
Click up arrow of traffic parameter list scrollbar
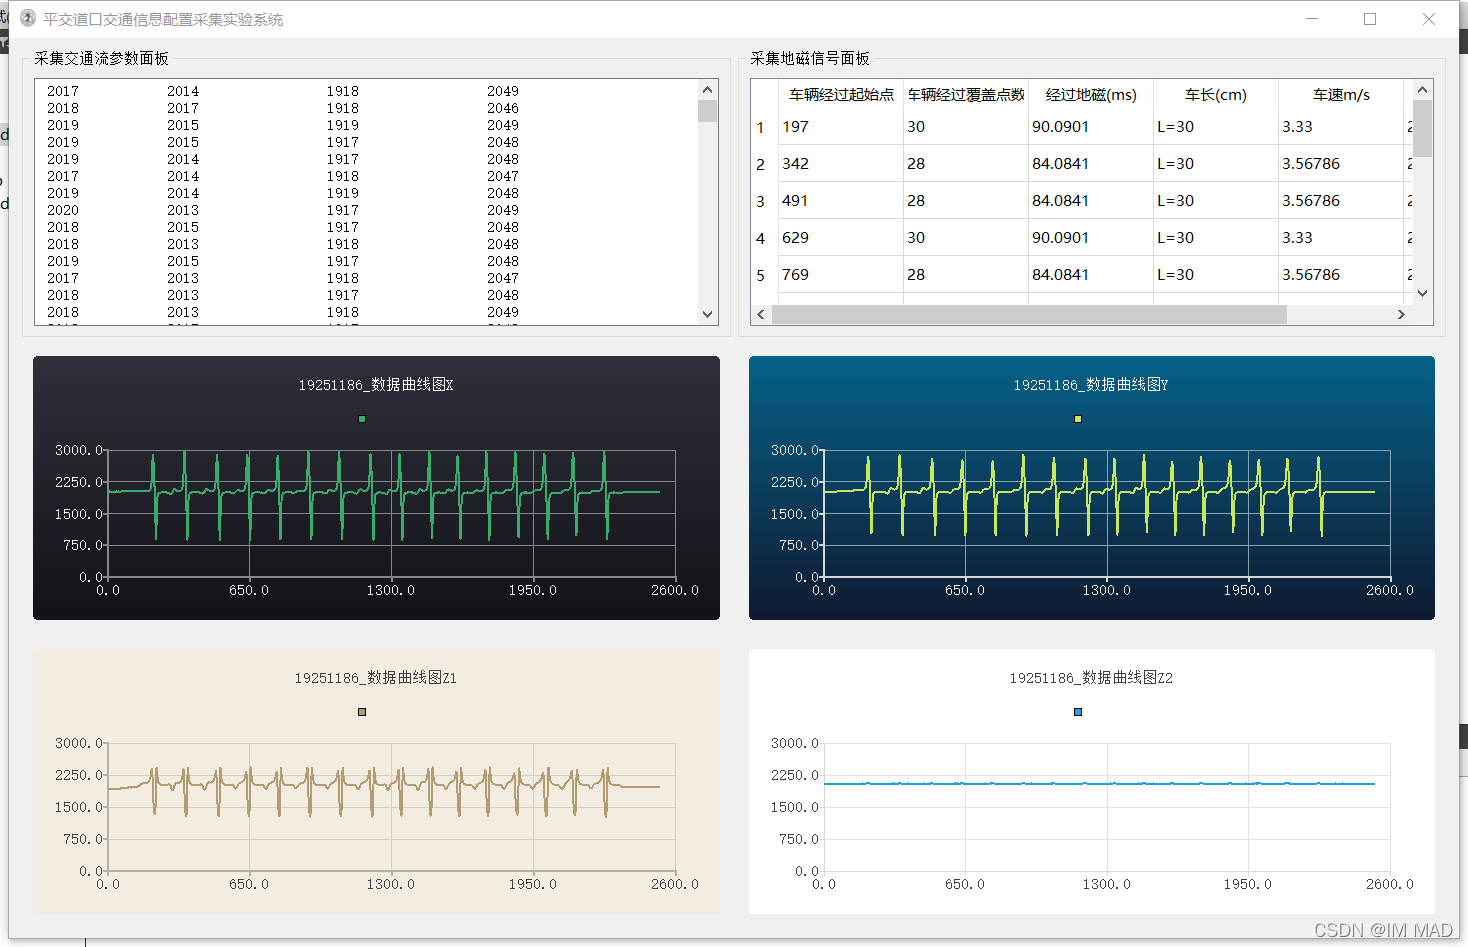[708, 90]
